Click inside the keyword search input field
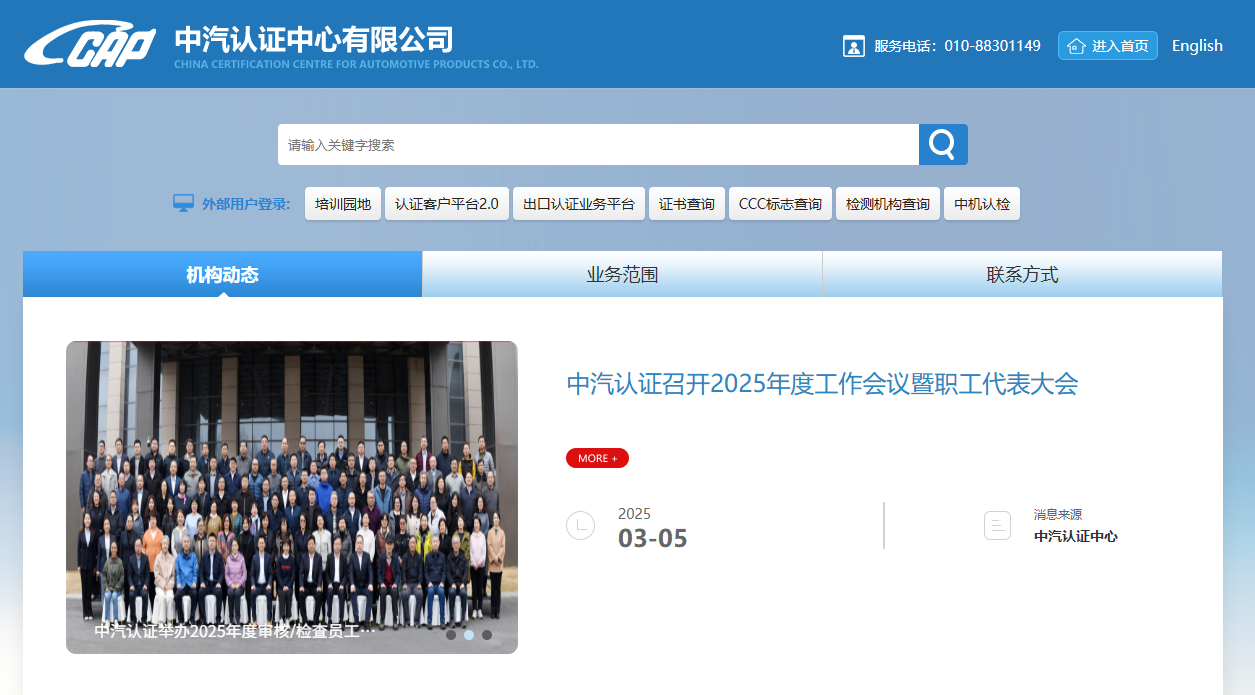 [598, 143]
